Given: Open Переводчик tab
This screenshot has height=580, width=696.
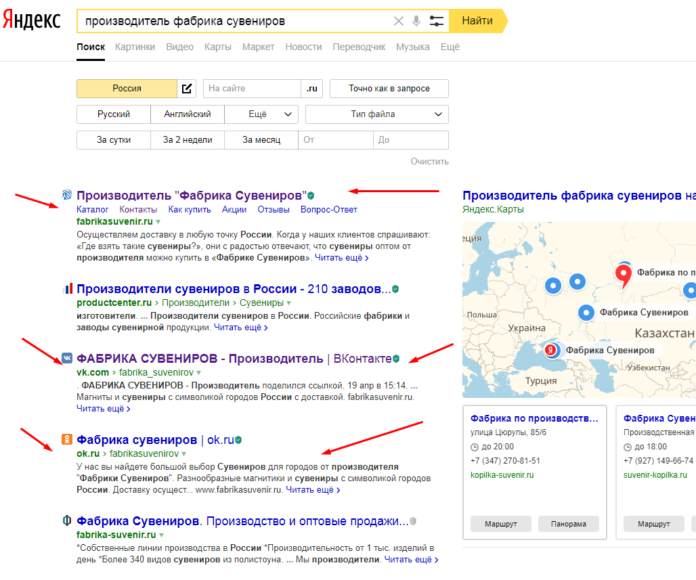Looking at the screenshot, I should point(359,47).
